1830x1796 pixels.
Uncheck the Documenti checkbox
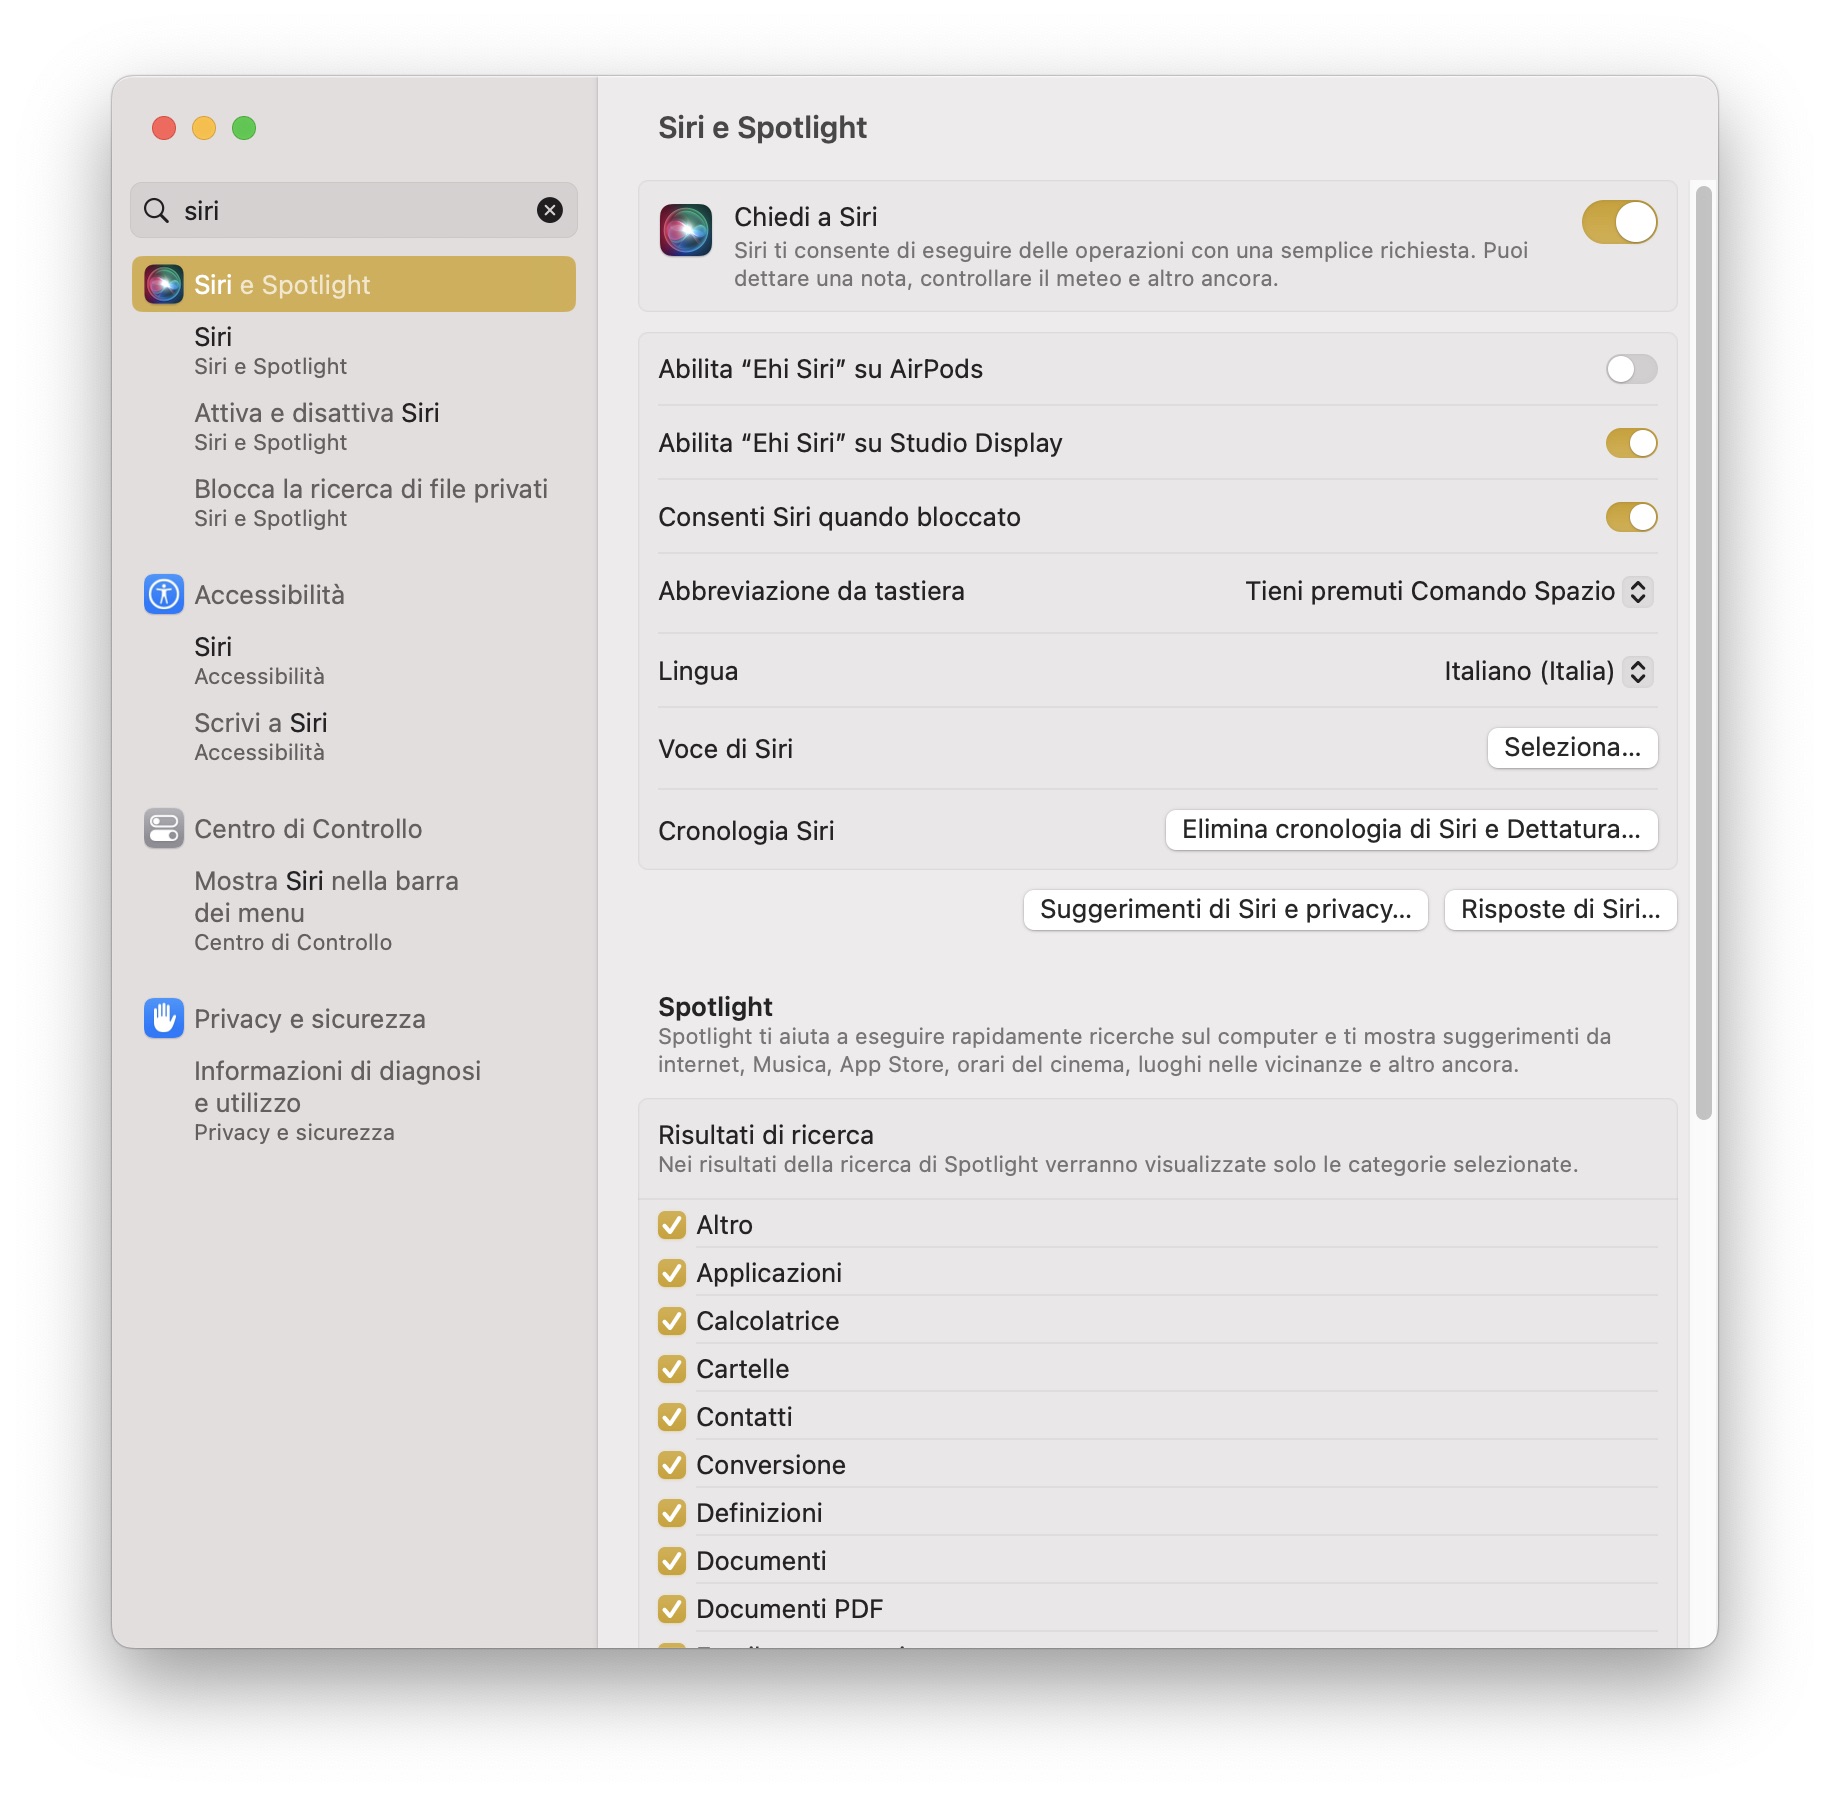(x=672, y=1561)
